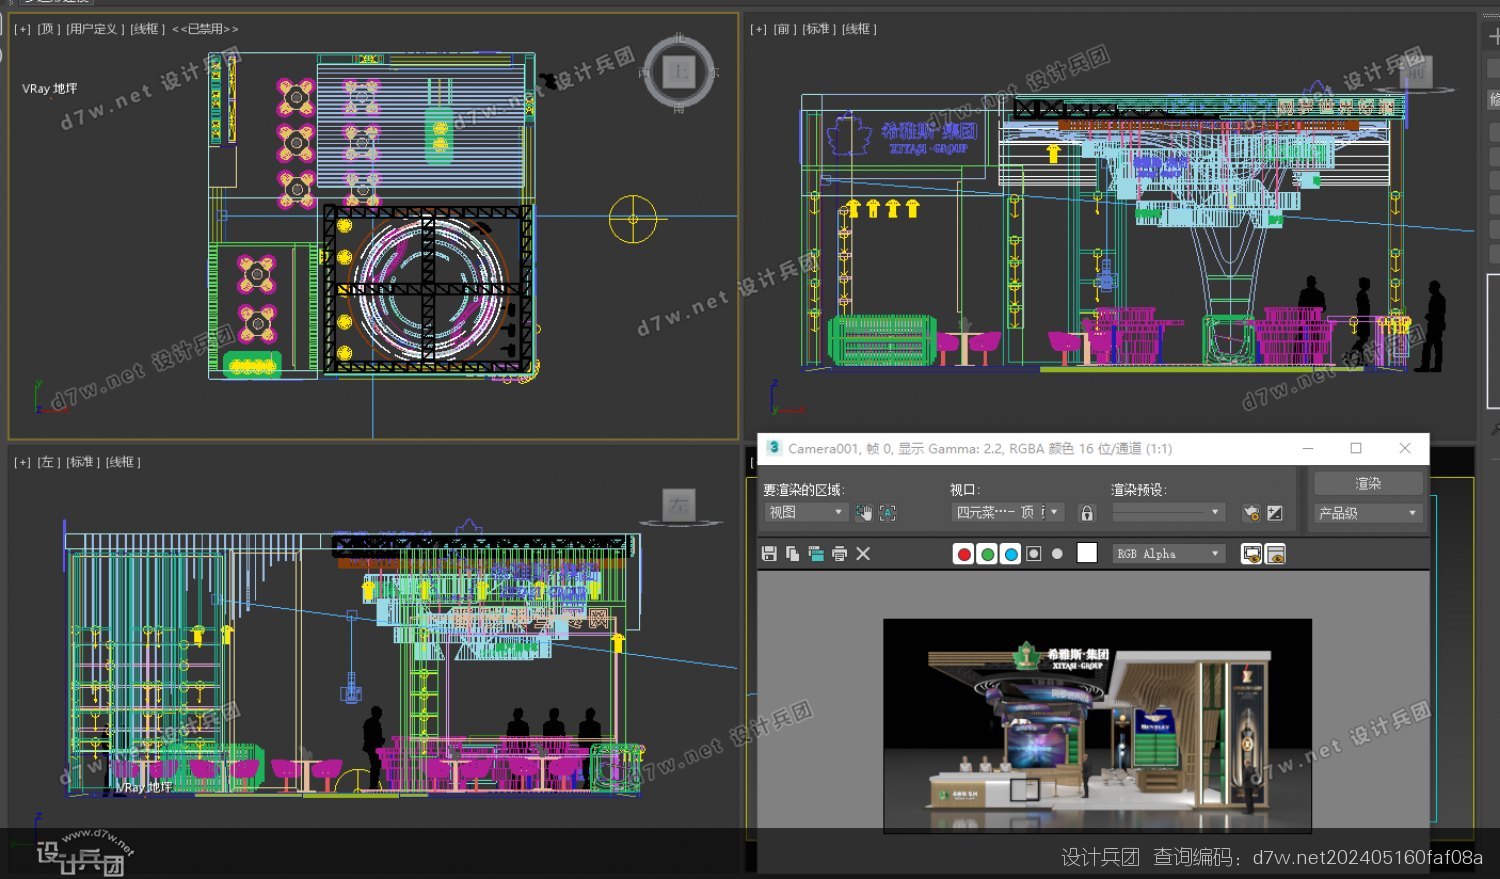Click the Edit Region hand icon

(864, 513)
